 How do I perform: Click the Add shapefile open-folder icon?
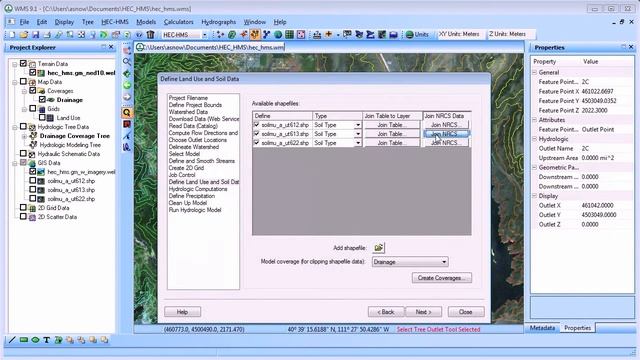(x=379, y=248)
